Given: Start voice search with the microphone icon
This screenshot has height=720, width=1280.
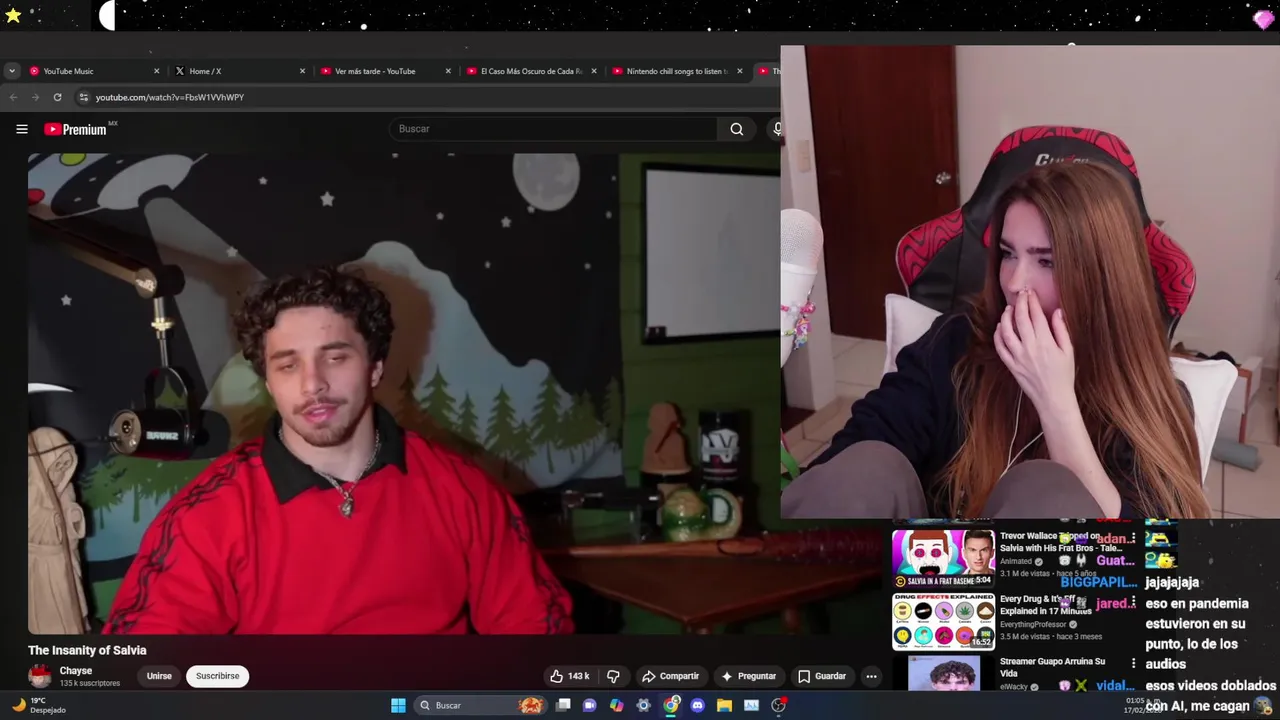Looking at the screenshot, I should pos(776,129).
